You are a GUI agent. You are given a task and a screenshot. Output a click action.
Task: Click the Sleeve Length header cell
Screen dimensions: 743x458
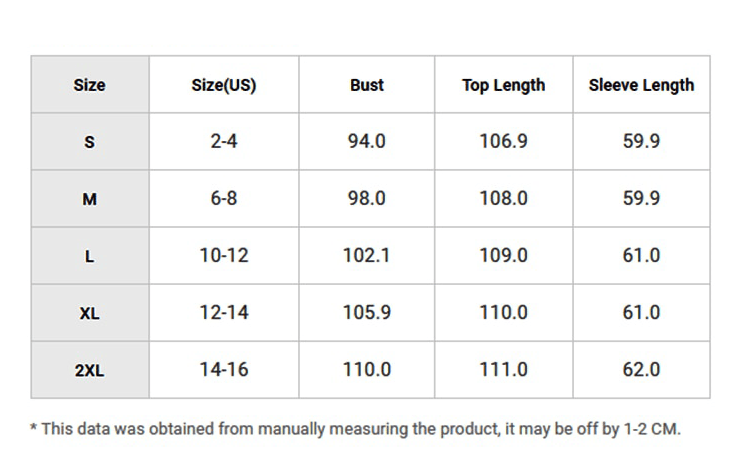click(641, 85)
